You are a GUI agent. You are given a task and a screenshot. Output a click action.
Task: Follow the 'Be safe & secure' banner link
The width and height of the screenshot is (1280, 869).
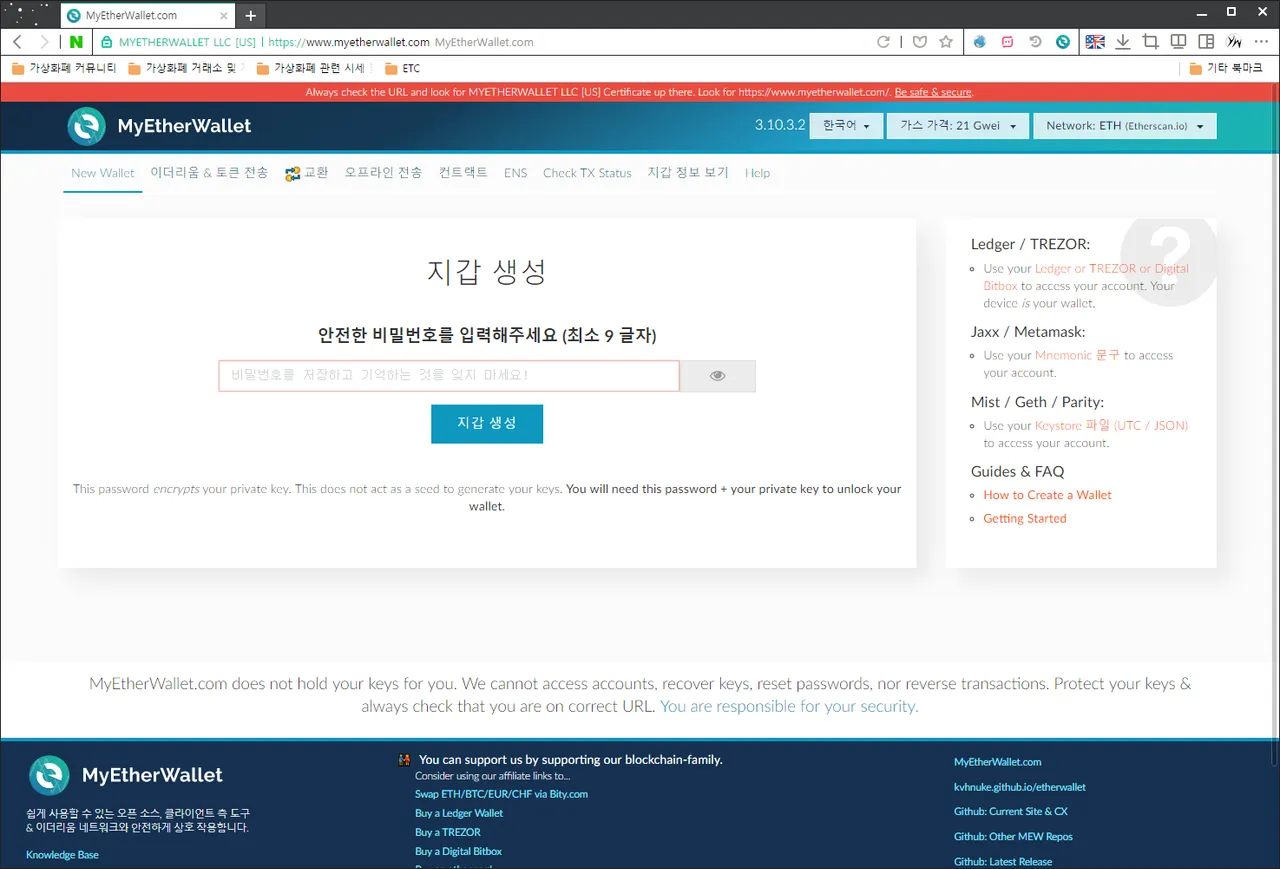tap(932, 92)
